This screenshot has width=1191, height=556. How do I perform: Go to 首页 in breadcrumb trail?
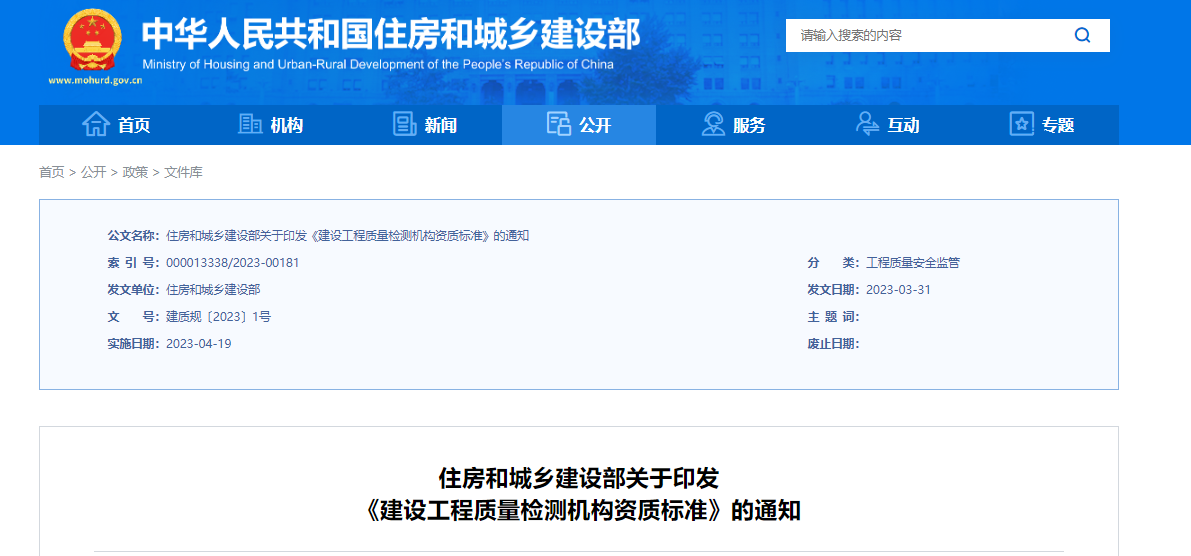click(x=51, y=172)
